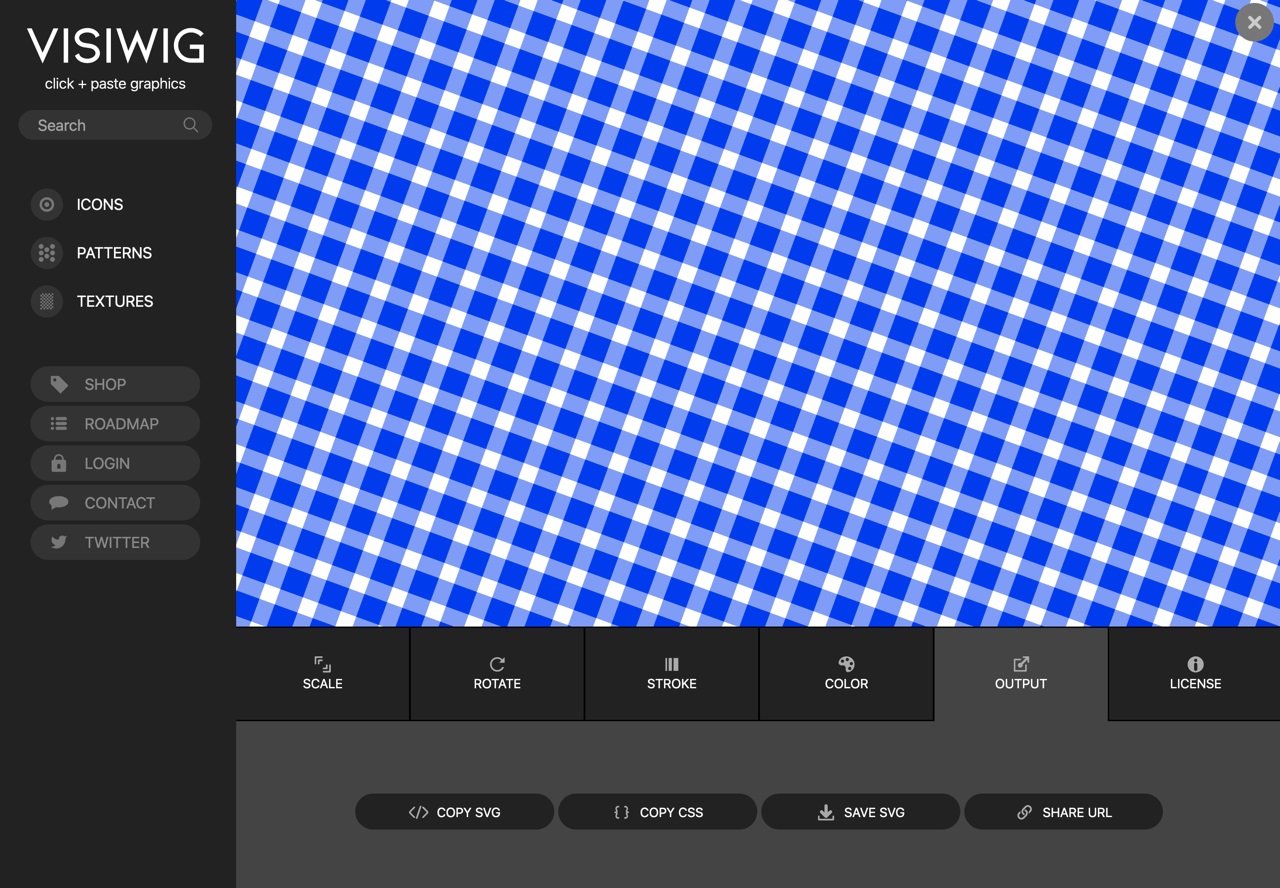Image resolution: width=1280 pixels, height=888 pixels.
Task: Click the Share URL button
Action: 1063,812
